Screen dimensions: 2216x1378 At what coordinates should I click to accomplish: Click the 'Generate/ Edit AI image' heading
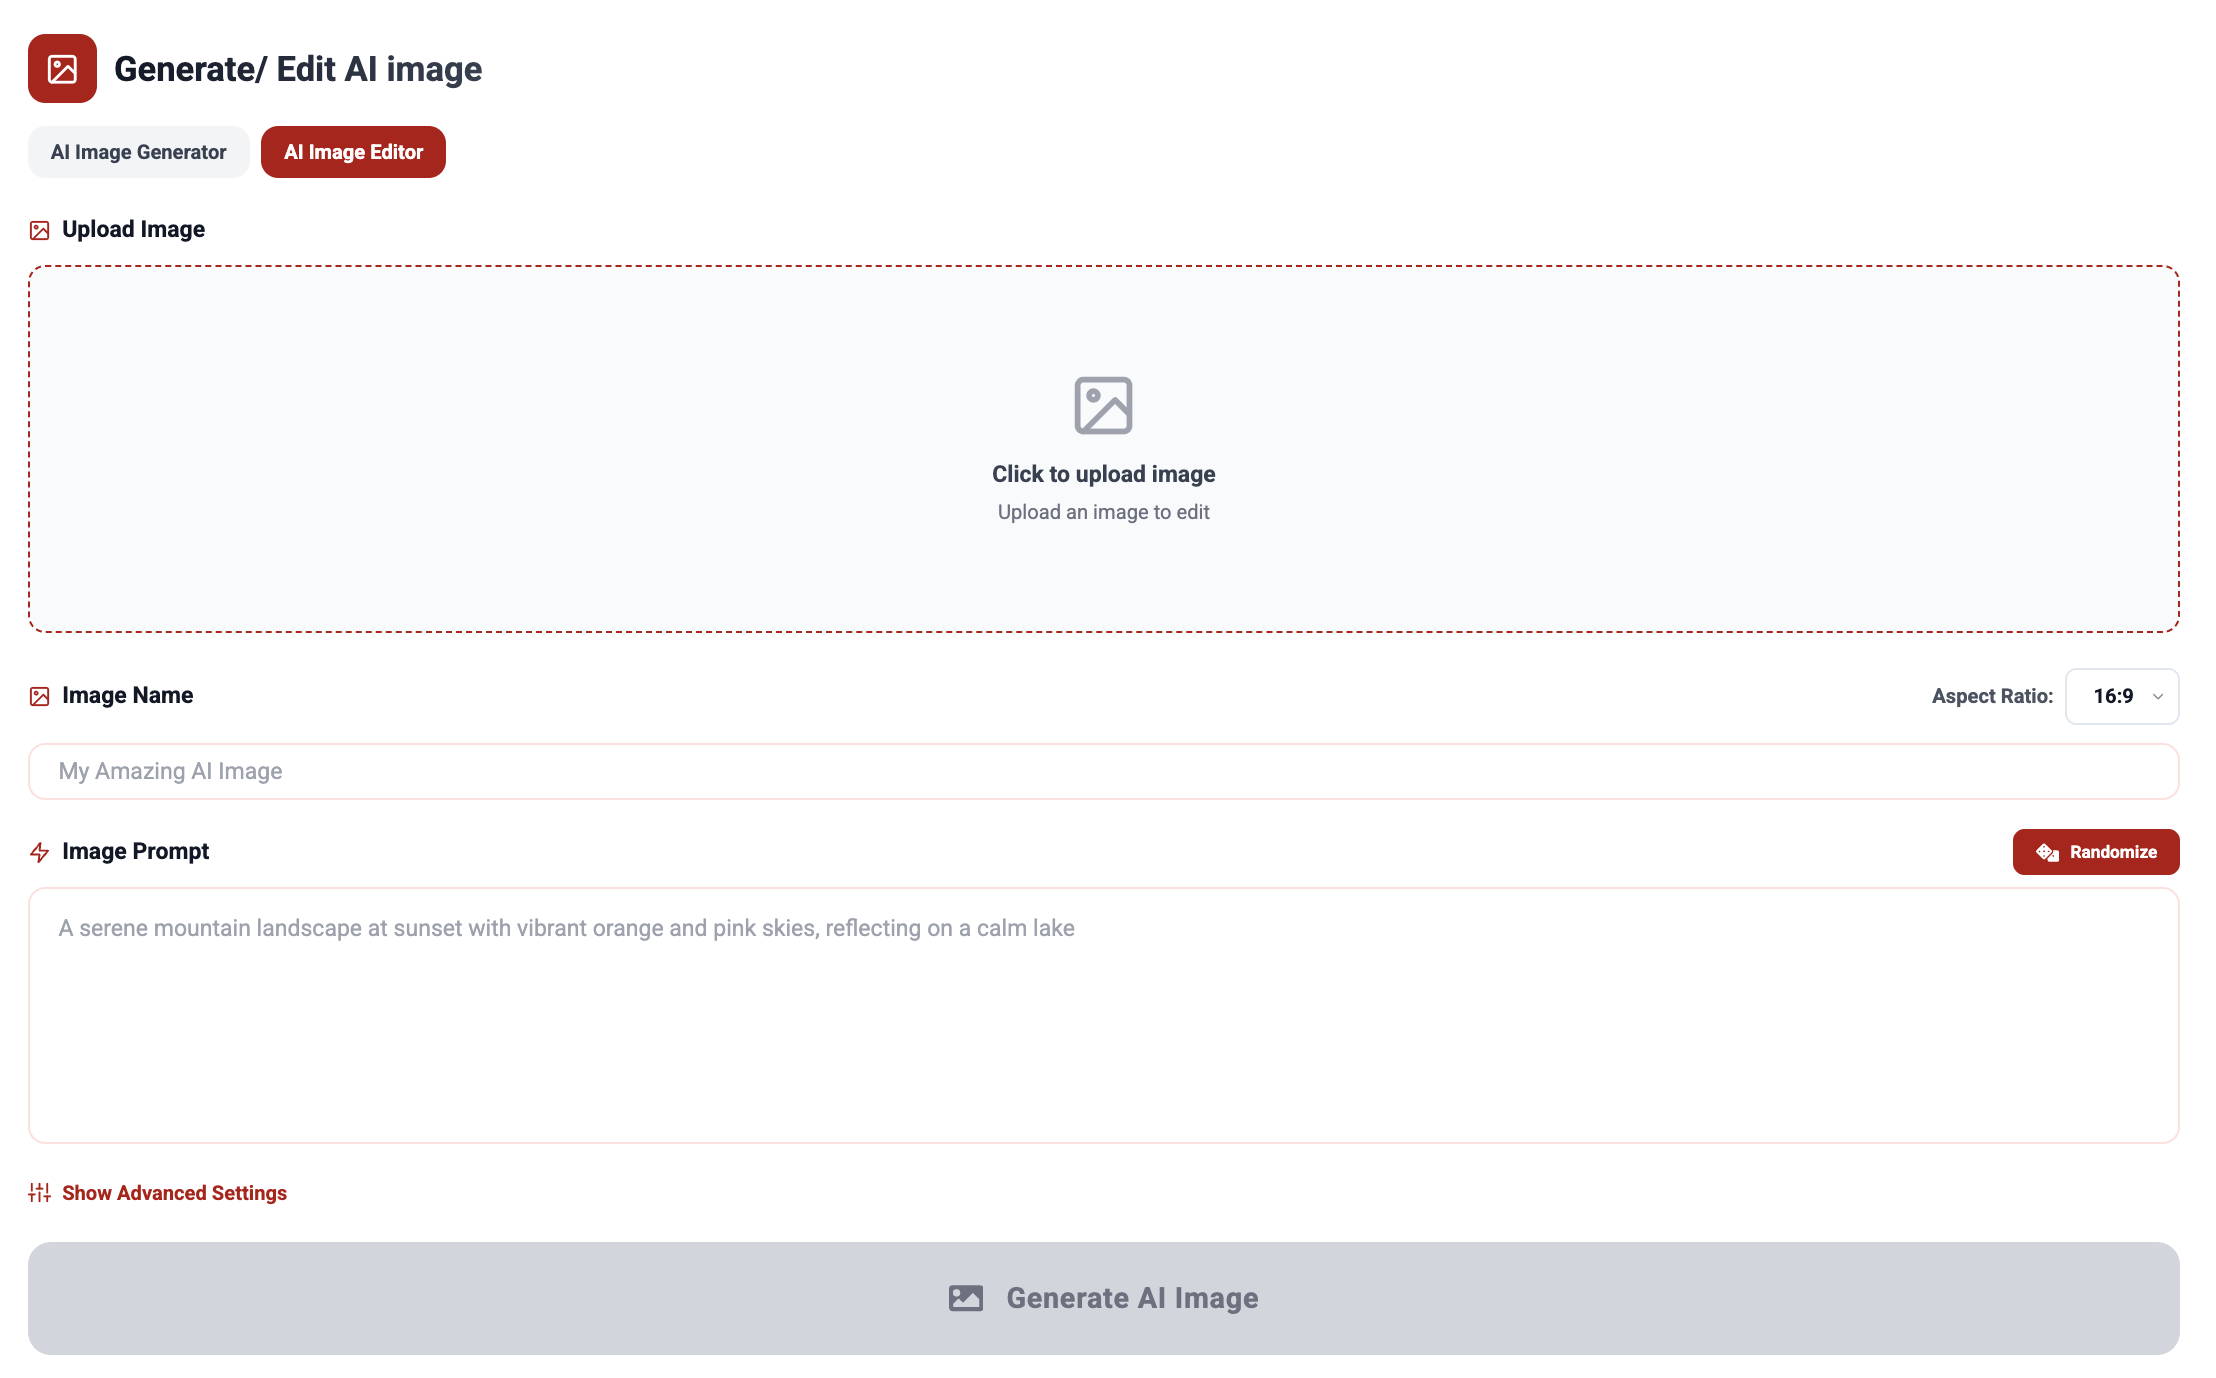point(298,69)
